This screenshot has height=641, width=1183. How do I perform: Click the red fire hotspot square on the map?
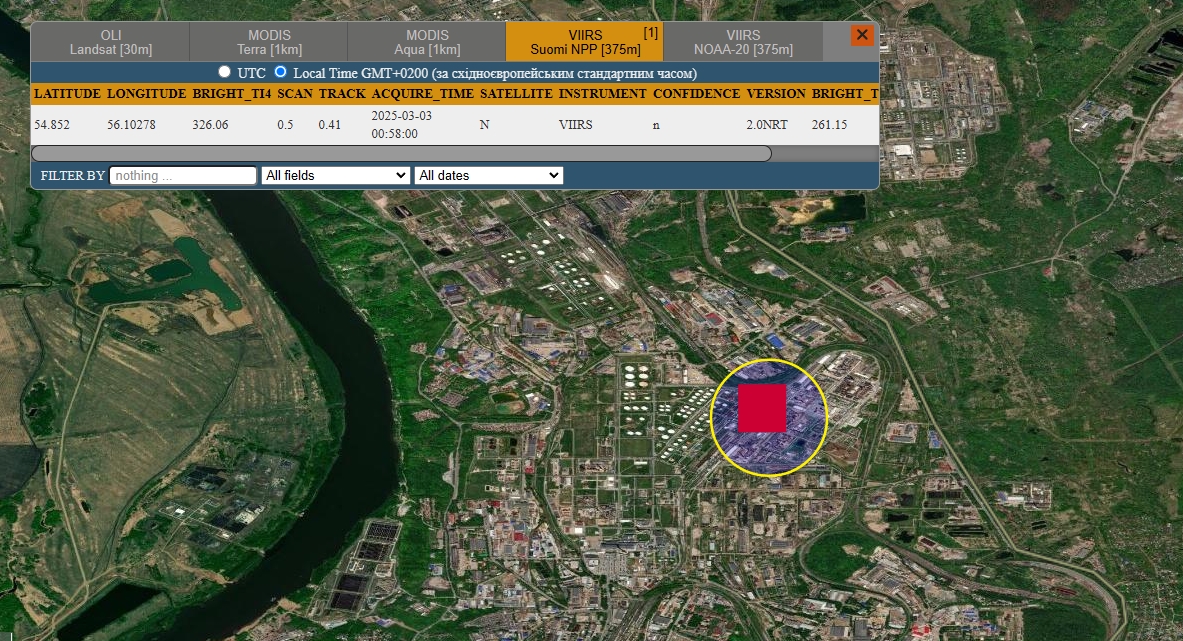(x=762, y=408)
